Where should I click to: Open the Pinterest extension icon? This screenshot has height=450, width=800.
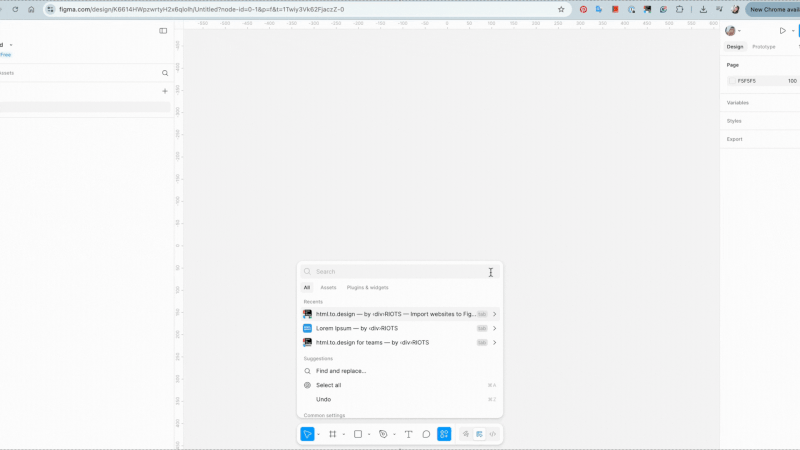coord(583,9)
